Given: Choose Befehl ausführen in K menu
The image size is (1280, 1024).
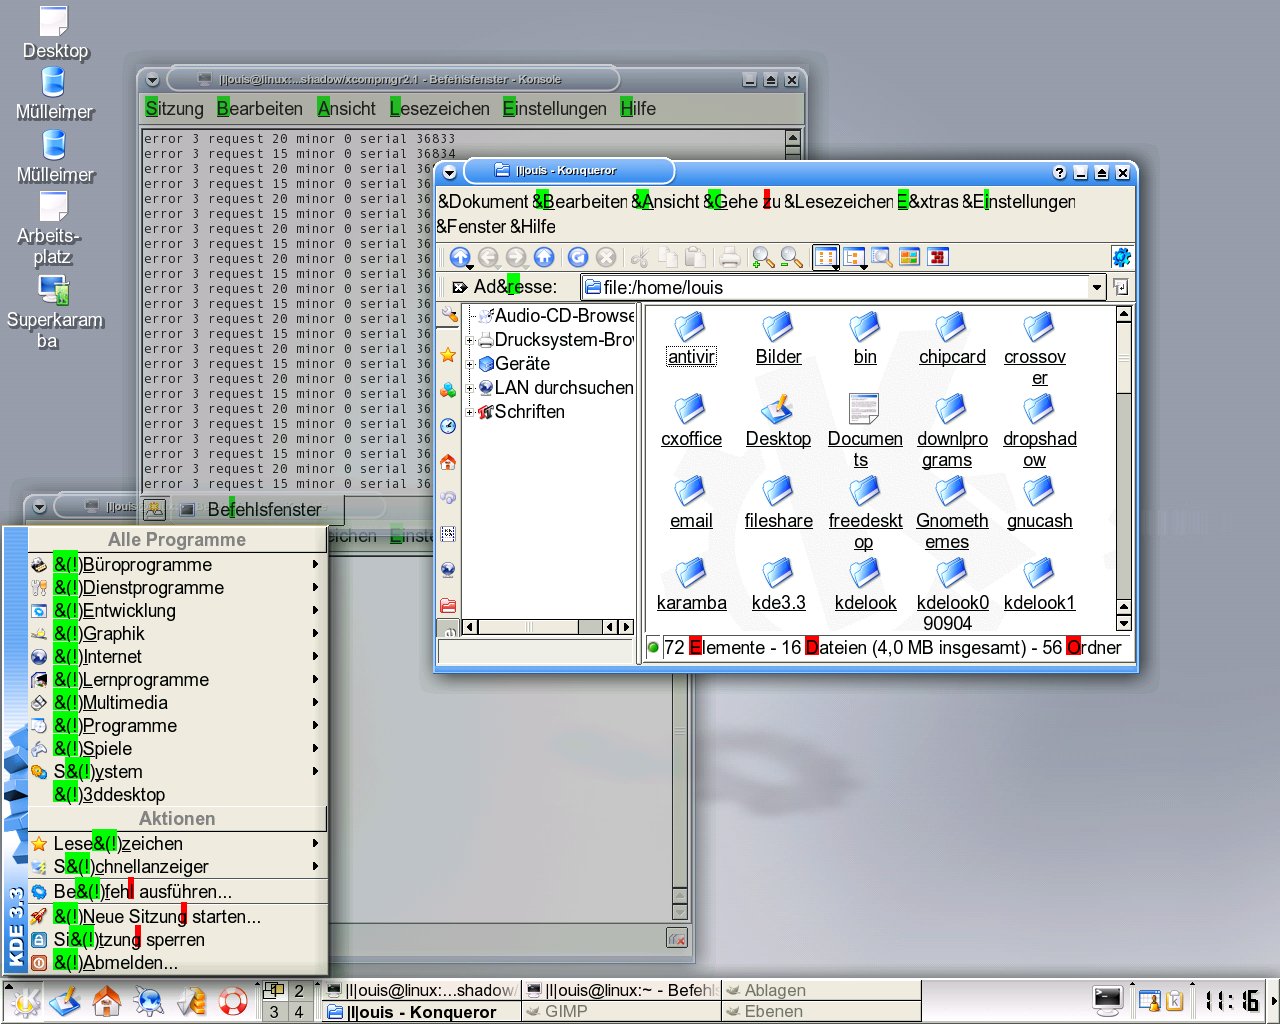Looking at the screenshot, I should (177, 892).
